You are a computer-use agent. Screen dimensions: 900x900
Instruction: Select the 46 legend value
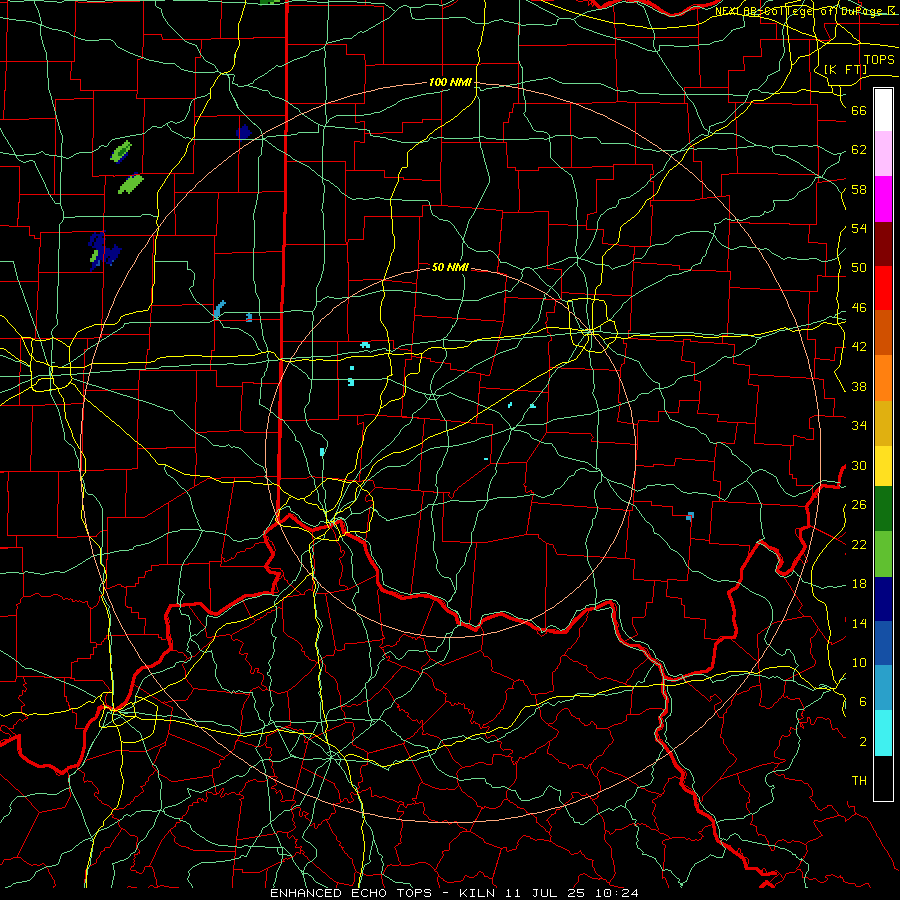click(x=859, y=308)
